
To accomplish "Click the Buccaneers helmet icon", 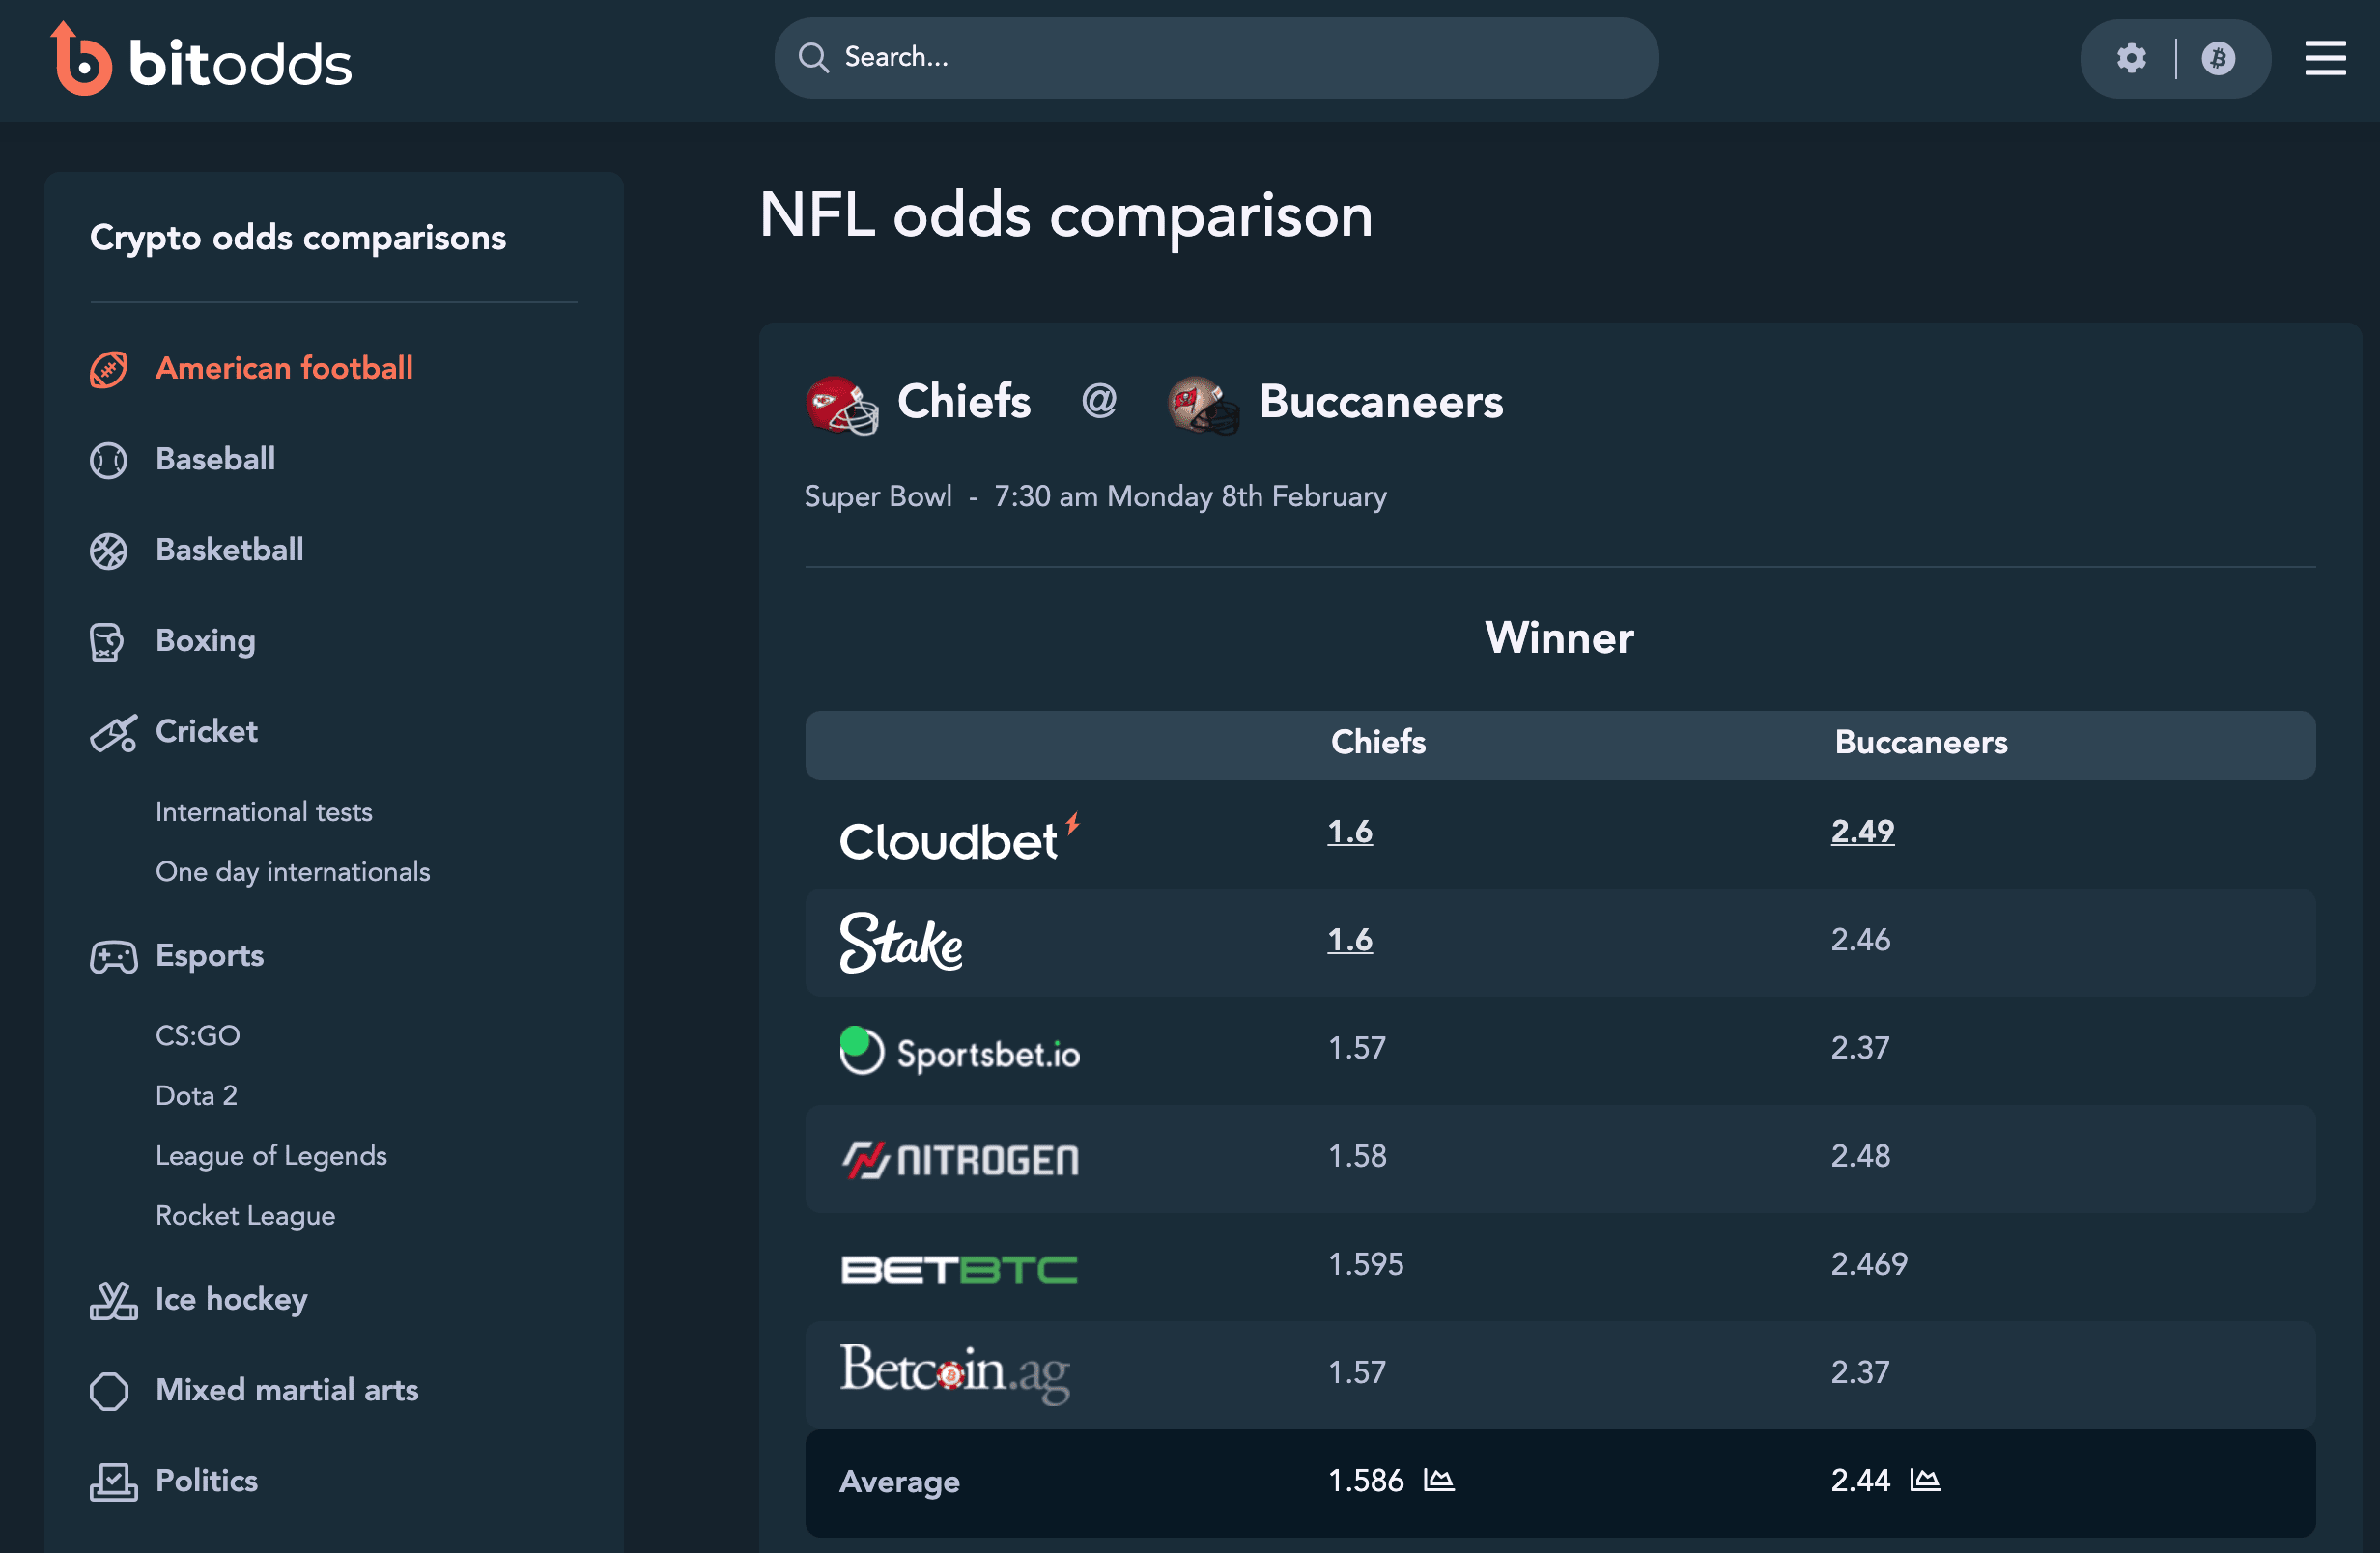I will coord(1203,404).
